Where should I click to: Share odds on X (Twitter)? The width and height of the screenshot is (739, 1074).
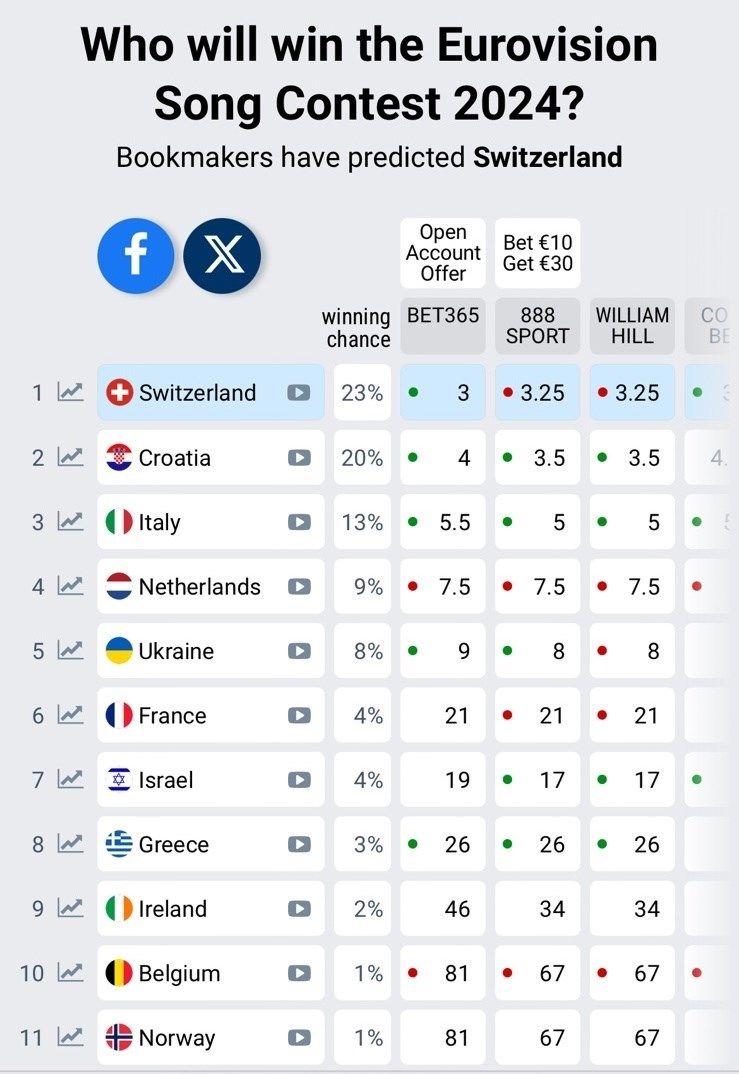[x=222, y=256]
